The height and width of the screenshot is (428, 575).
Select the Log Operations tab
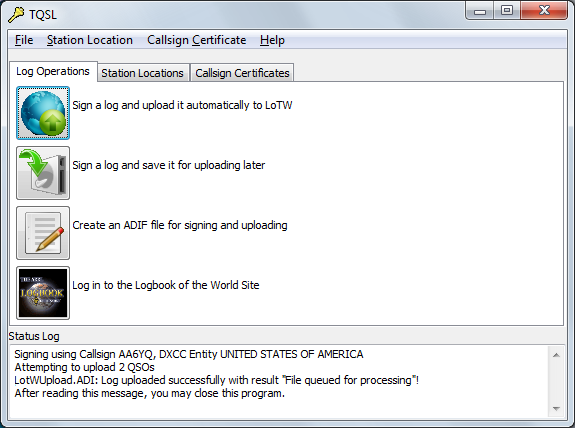pos(53,71)
